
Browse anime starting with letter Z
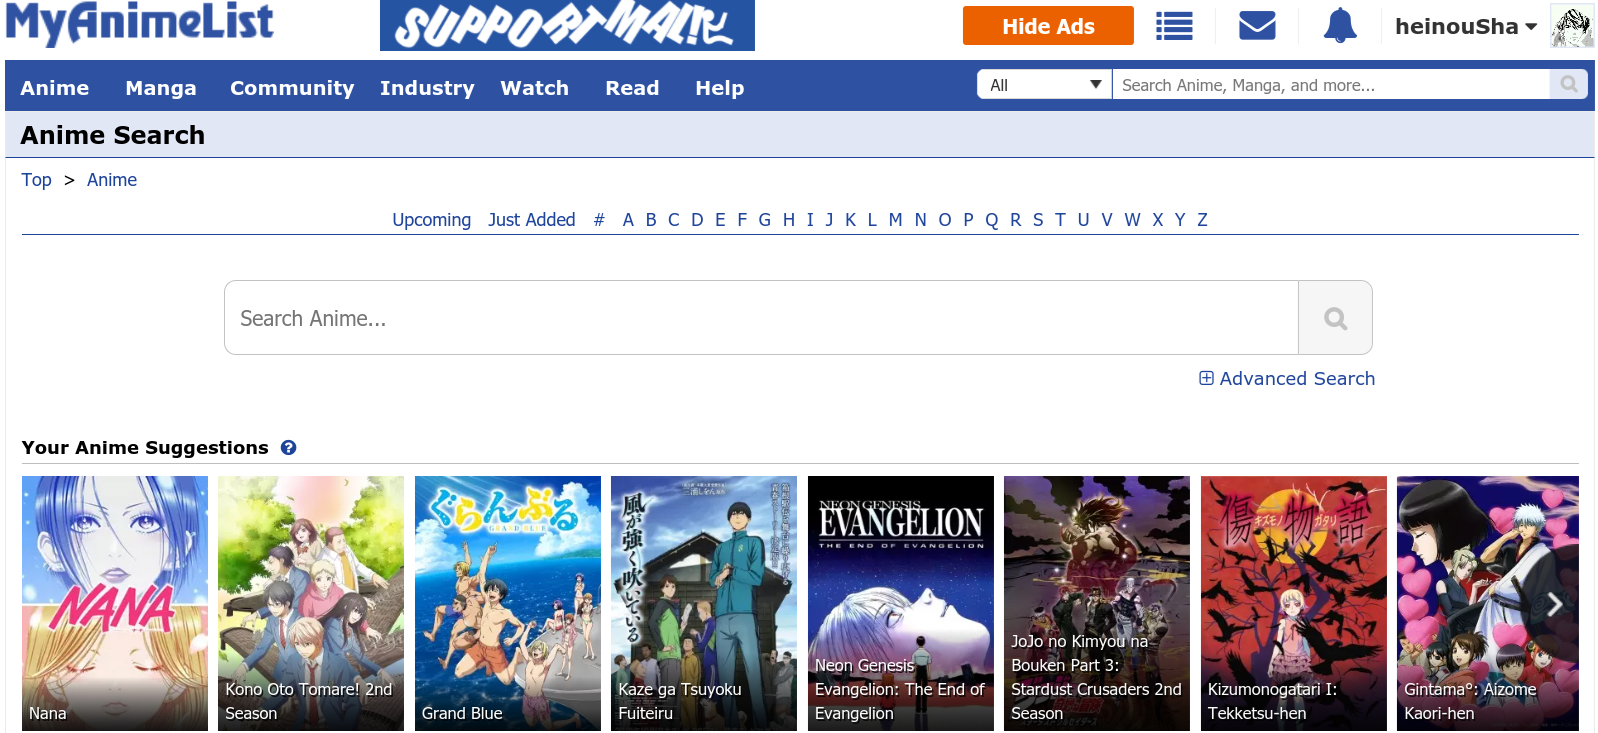pyautogui.click(x=1202, y=220)
